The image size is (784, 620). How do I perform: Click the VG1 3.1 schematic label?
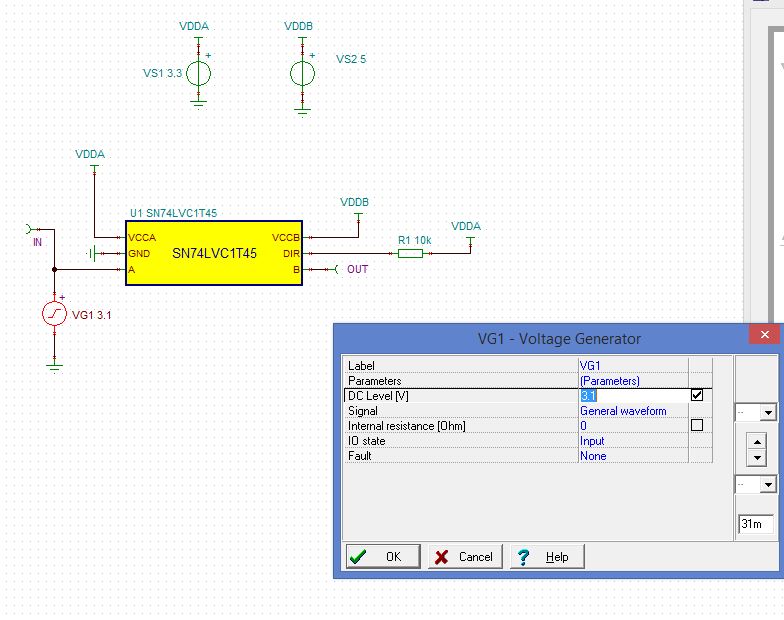point(92,315)
